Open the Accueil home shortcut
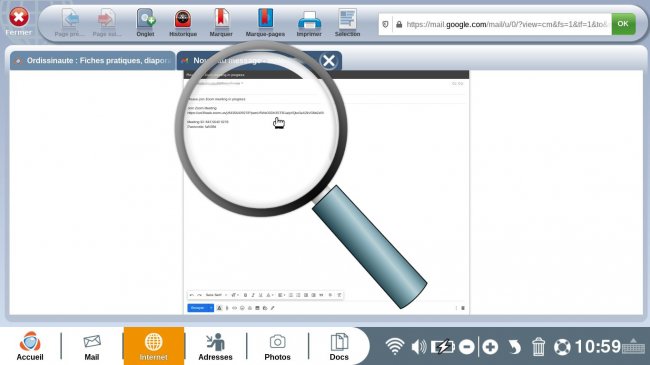The image size is (650, 365). click(30, 346)
